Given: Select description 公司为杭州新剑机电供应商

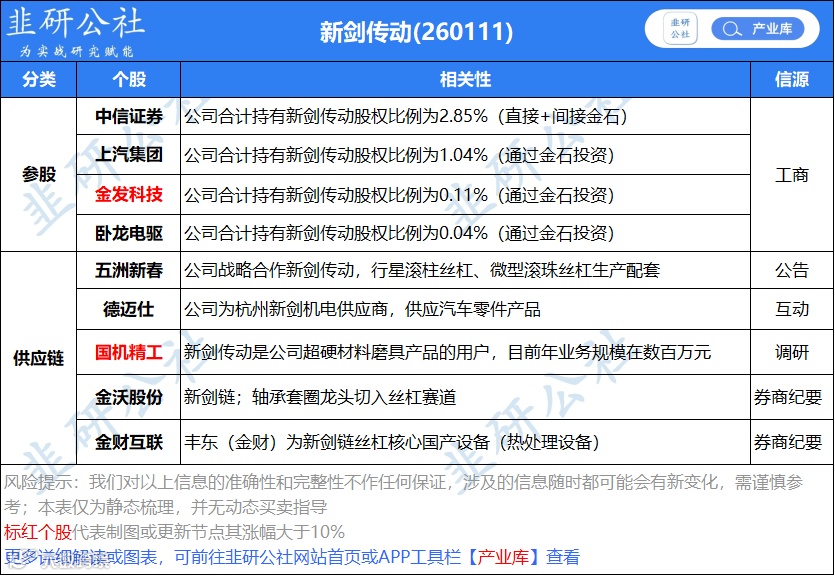Looking at the screenshot, I should 362,309.
